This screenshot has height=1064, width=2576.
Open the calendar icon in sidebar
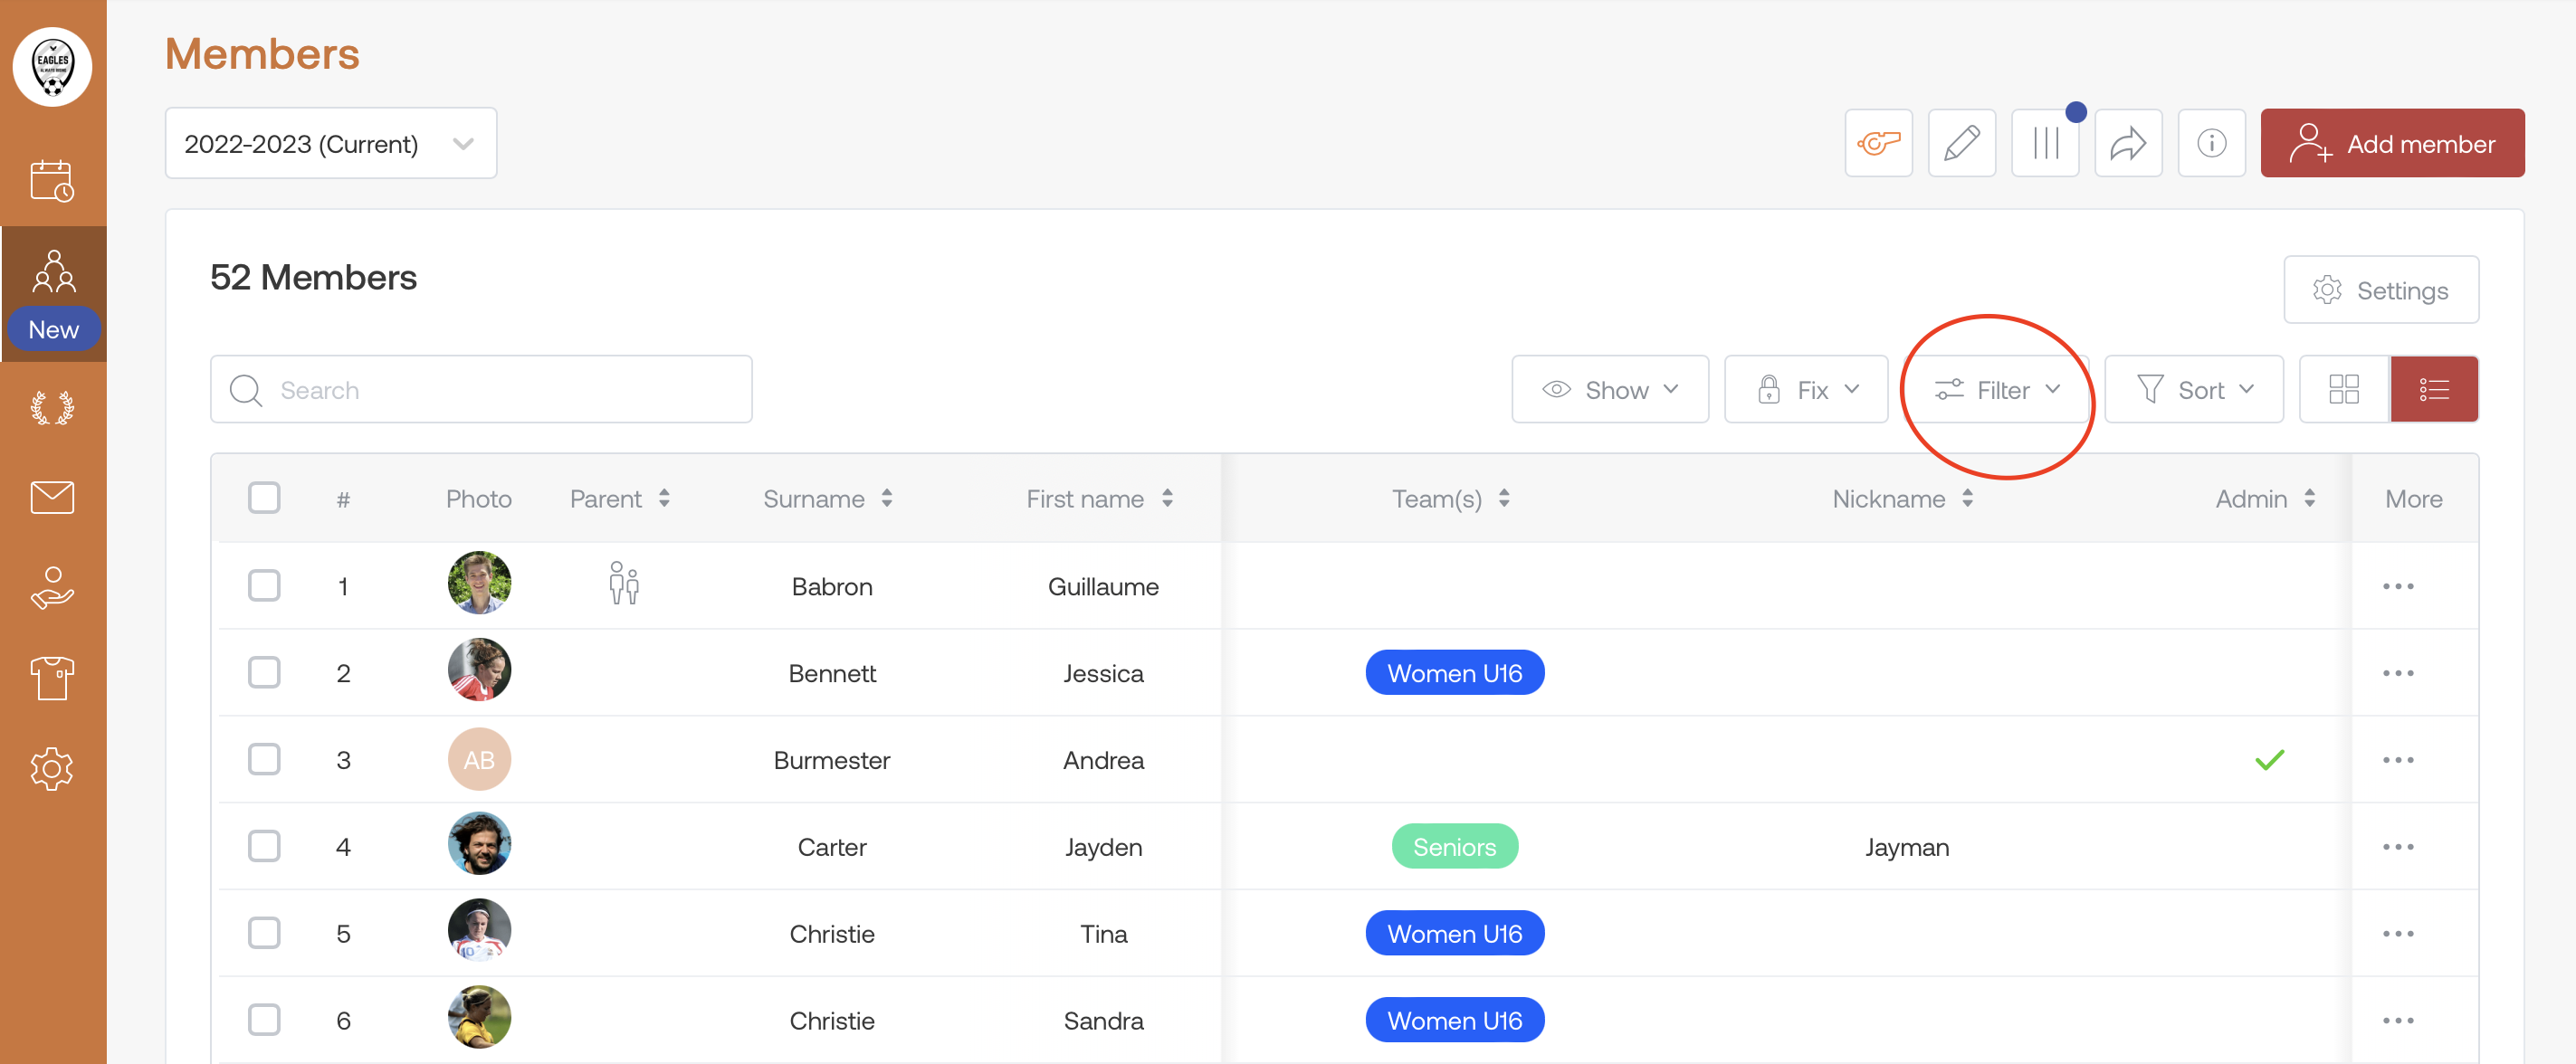(52, 181)
